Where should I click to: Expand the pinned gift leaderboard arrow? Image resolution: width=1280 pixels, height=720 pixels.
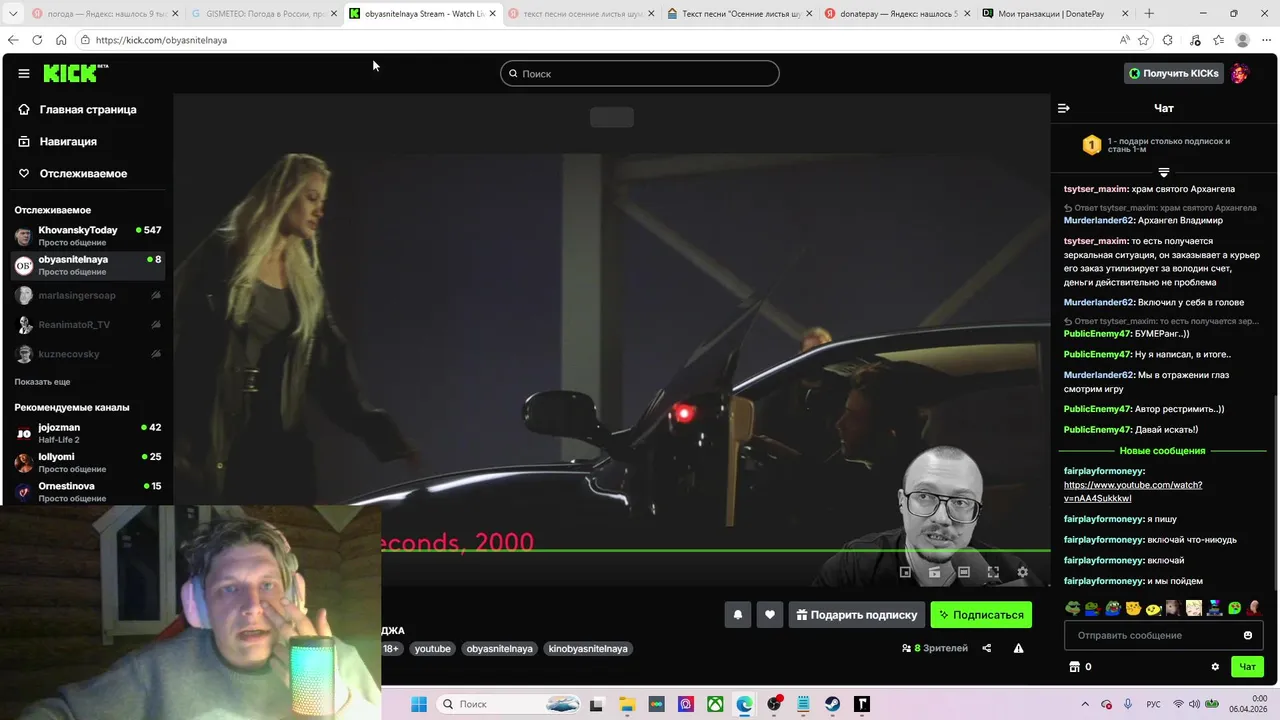point(1163,172)
